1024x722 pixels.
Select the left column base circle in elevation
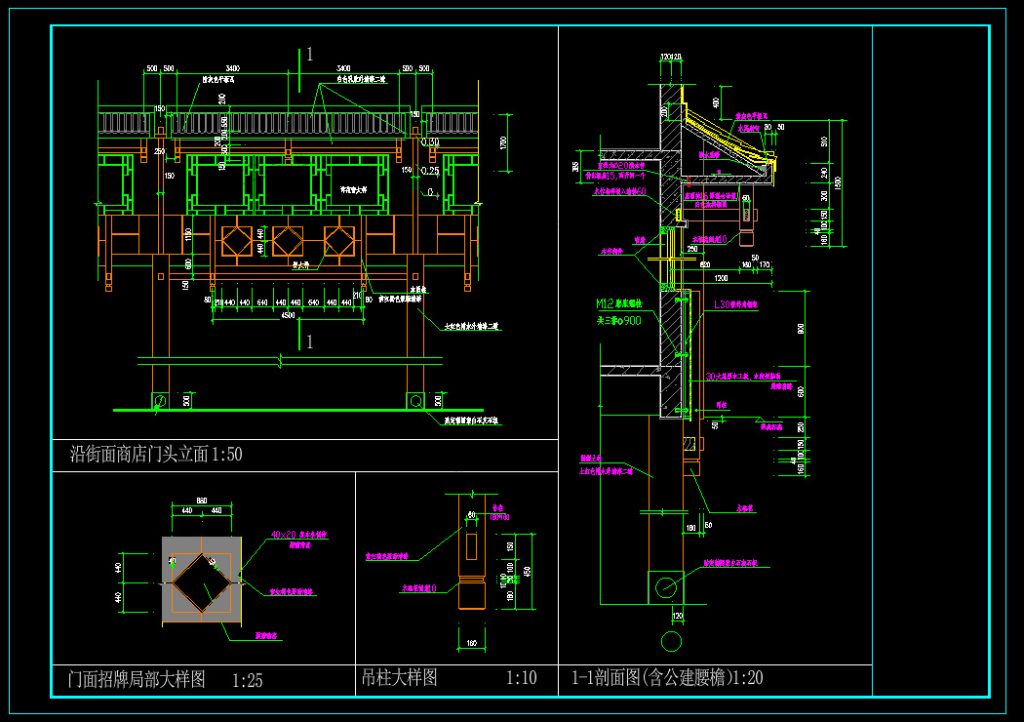tap(159, 401)
